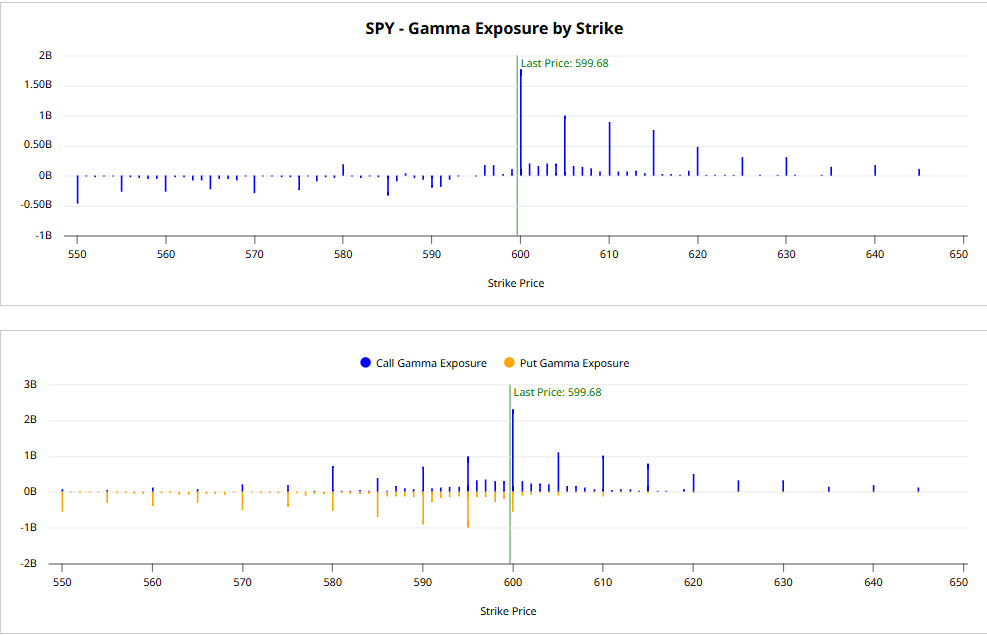987x635 pixels.
Task: Select the orange put bar at strike 590
Action: (423, 508)
